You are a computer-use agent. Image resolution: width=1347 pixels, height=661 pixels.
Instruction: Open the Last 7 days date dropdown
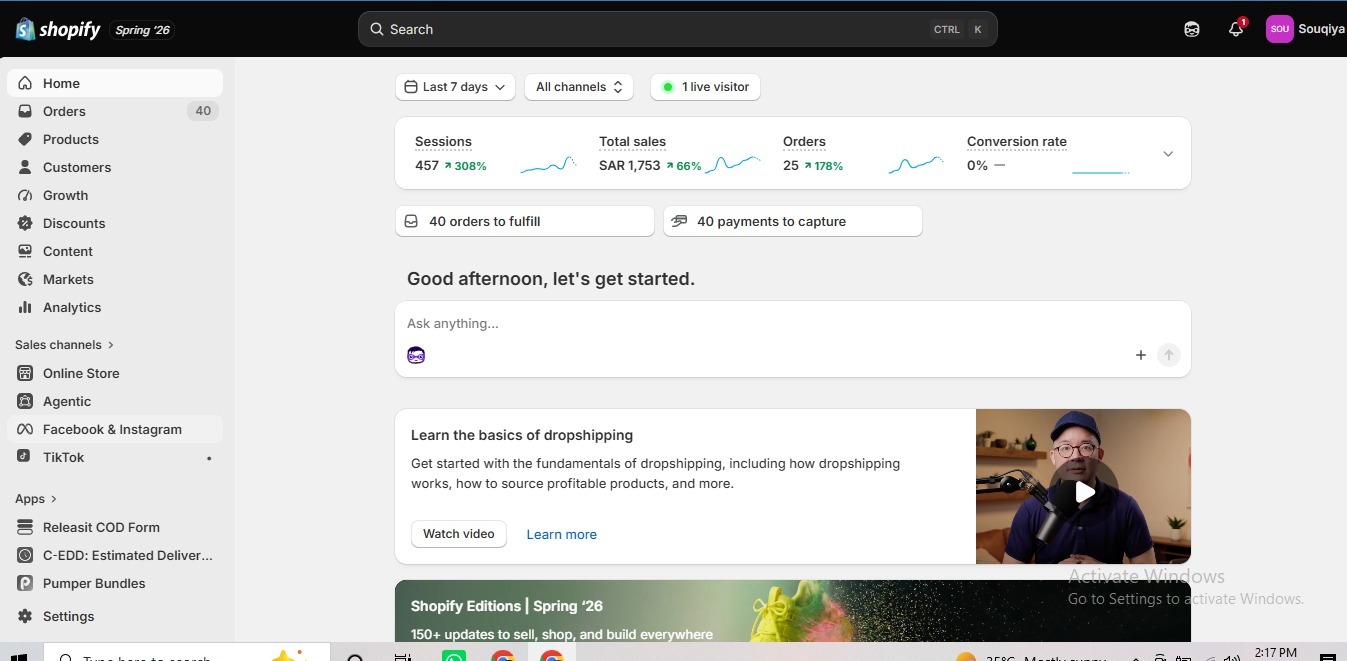455,87
